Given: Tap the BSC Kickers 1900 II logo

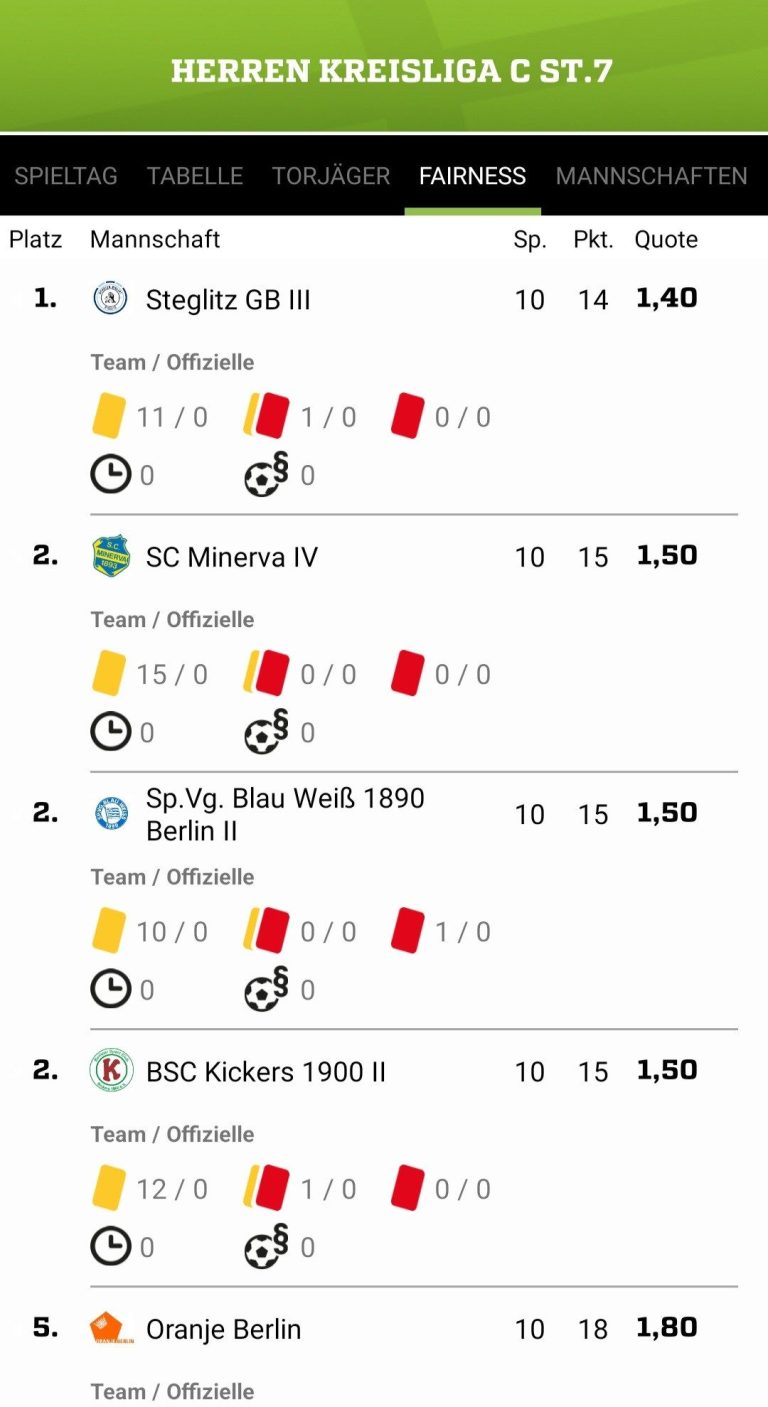Looking at the screenshot, I should (x=111, y=1071).
